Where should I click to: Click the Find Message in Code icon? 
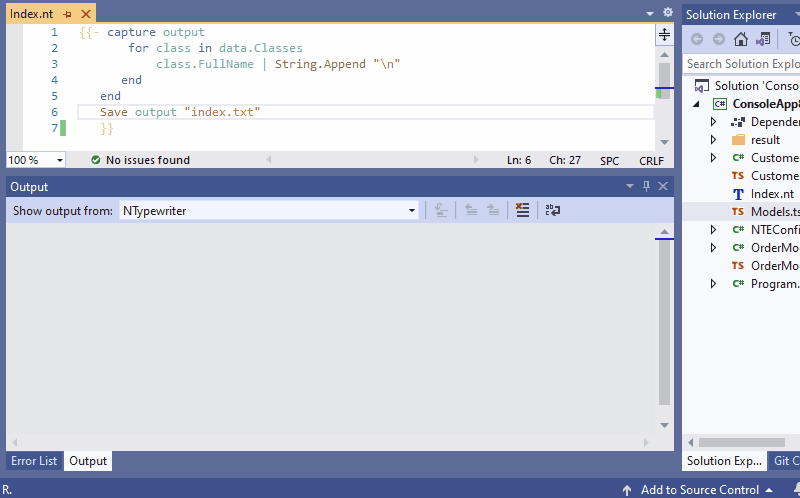pyautogui.click(x=441, y=210)
